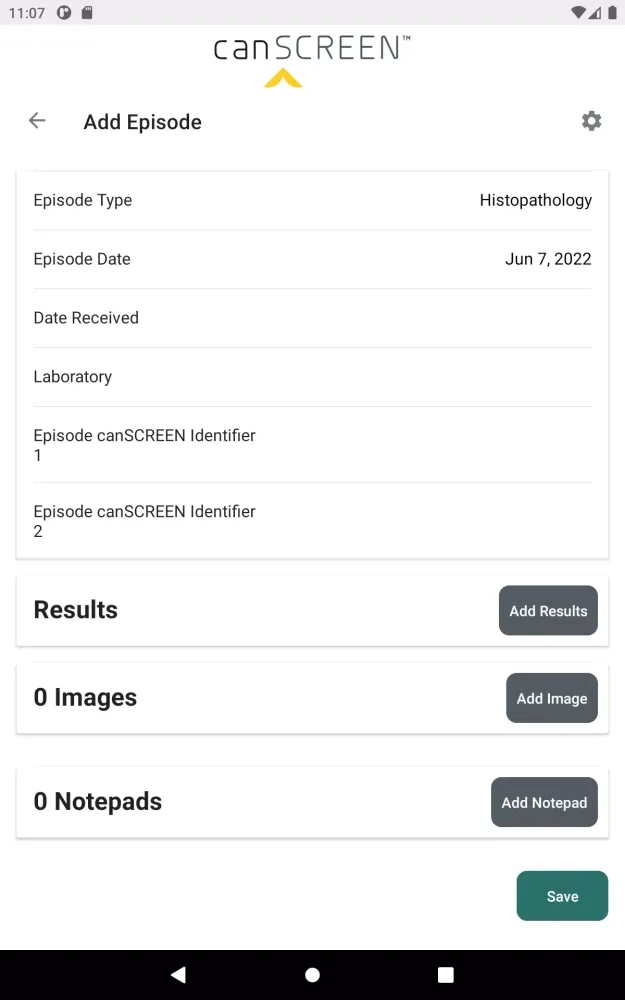Screen dimensions: 625x1000
Task: Tap the Android home circle button
Action: pyautogui.click(x=312, y=974)
